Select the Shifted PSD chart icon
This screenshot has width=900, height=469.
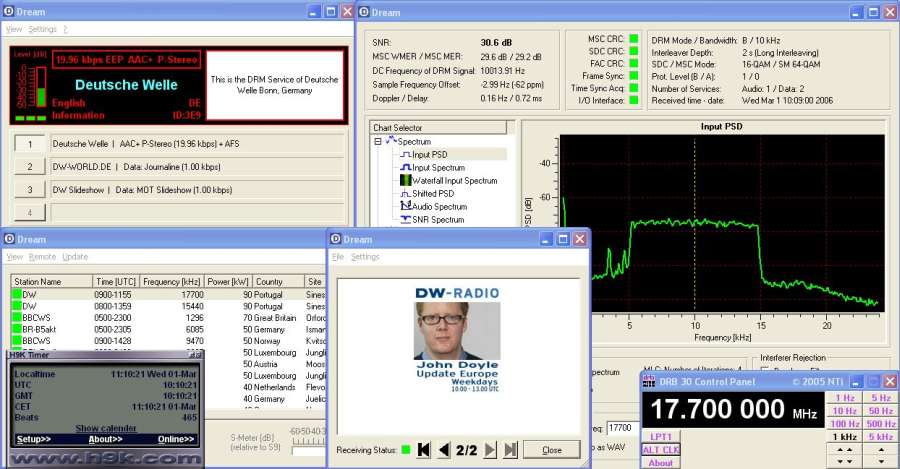(x=405, y=193)
